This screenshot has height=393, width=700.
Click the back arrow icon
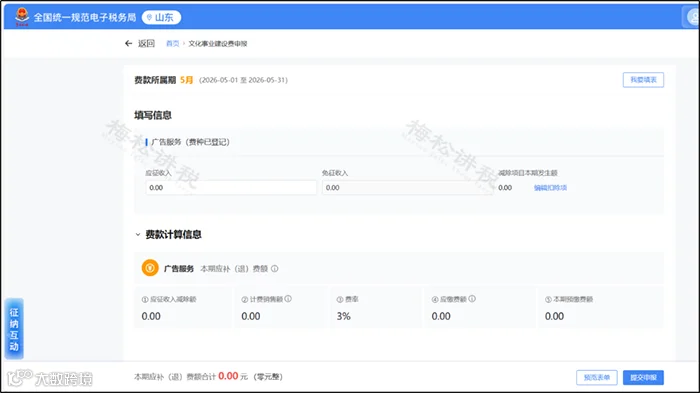point(129,43)
